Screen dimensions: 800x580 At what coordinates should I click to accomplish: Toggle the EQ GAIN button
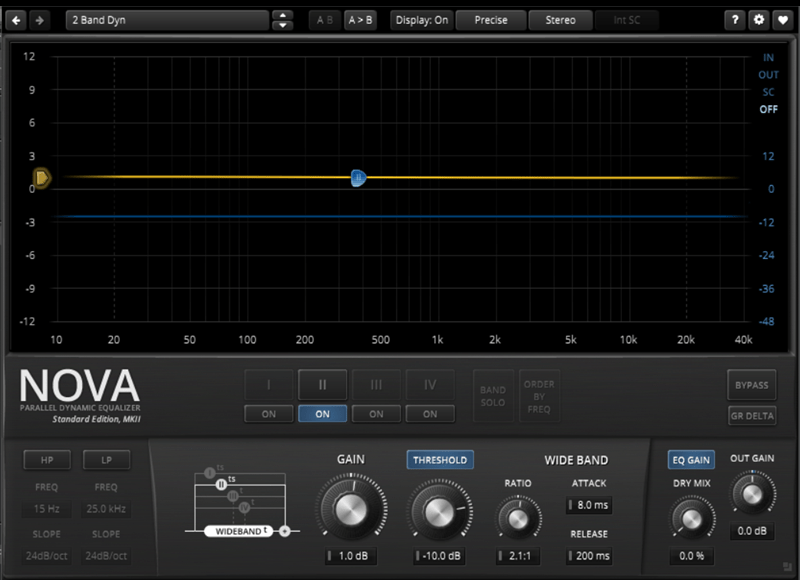691,460
